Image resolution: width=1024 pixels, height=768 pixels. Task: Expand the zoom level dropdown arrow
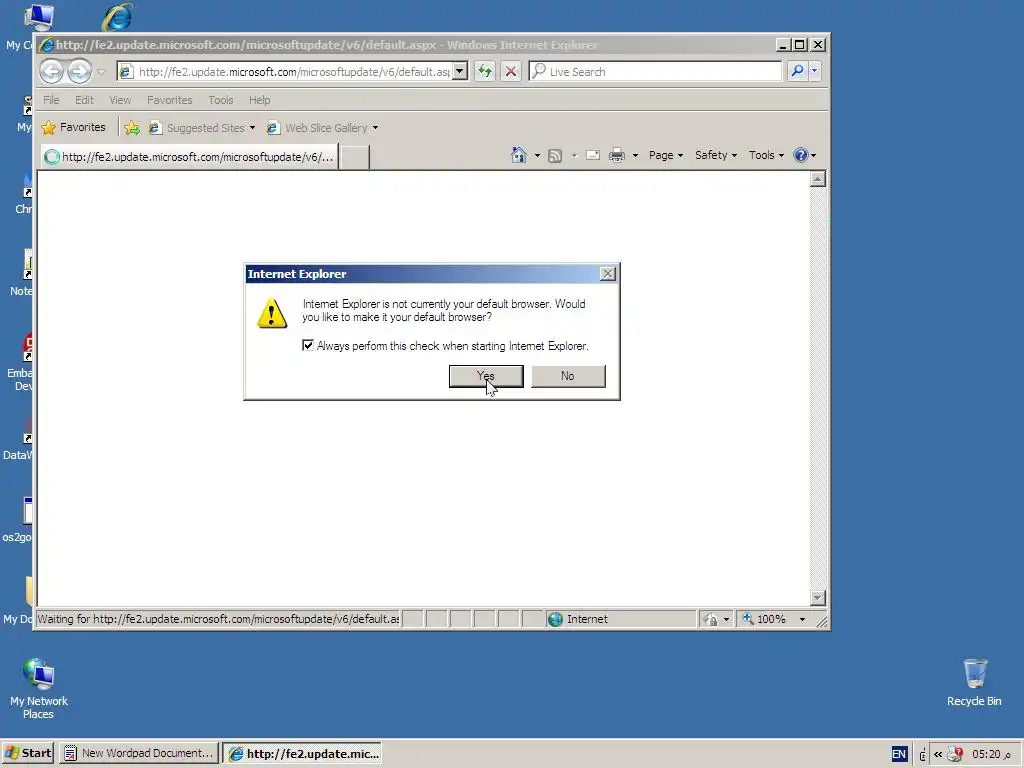click(803, 619)
